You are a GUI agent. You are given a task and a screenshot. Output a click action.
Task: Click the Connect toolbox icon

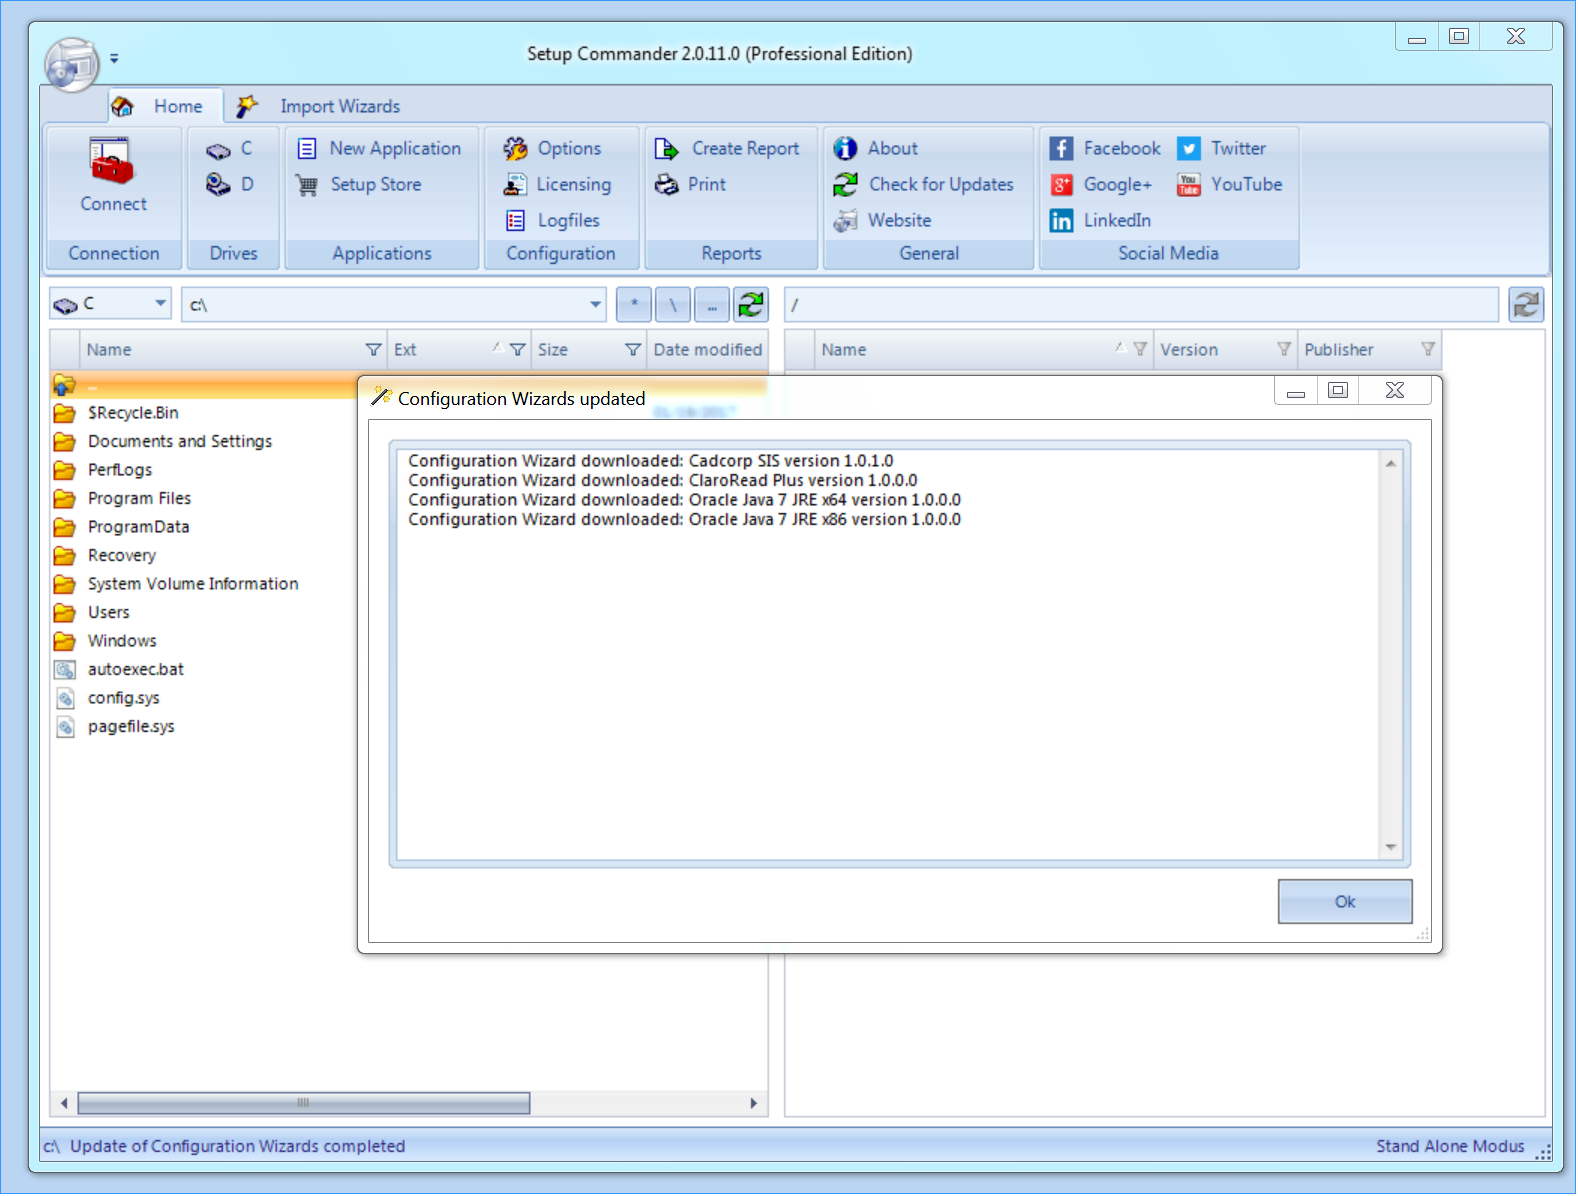112,163
